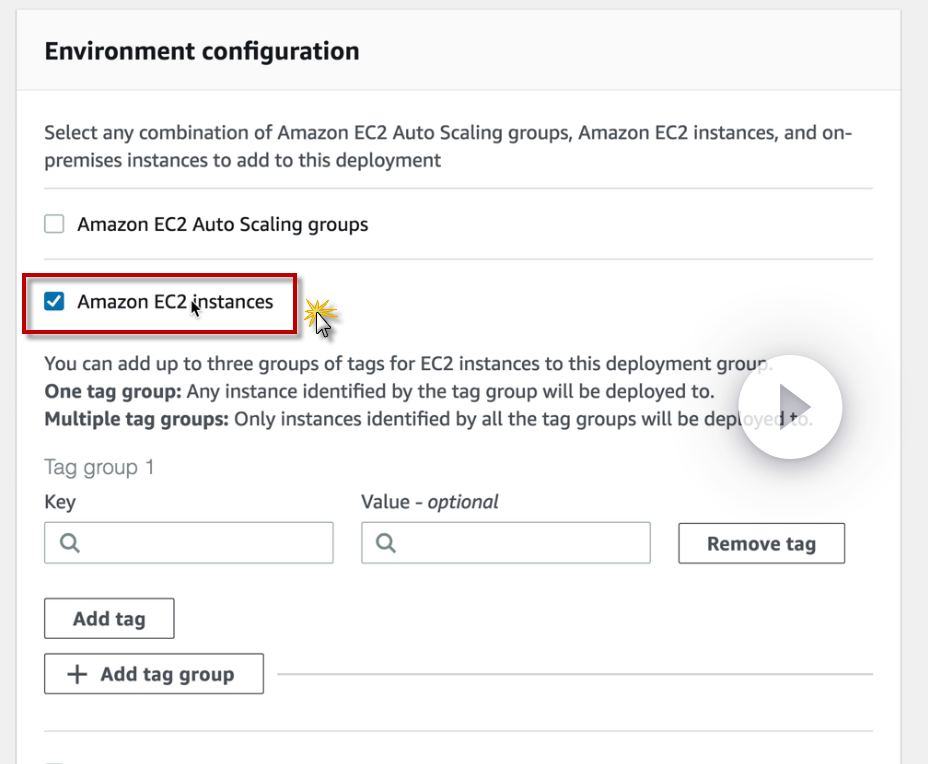Image resolution: width=928 pixels, height=764 pixels.
Task: Click the Amazon EC2 instances label text
Action: pyautogui.click(x=175, y=301)
